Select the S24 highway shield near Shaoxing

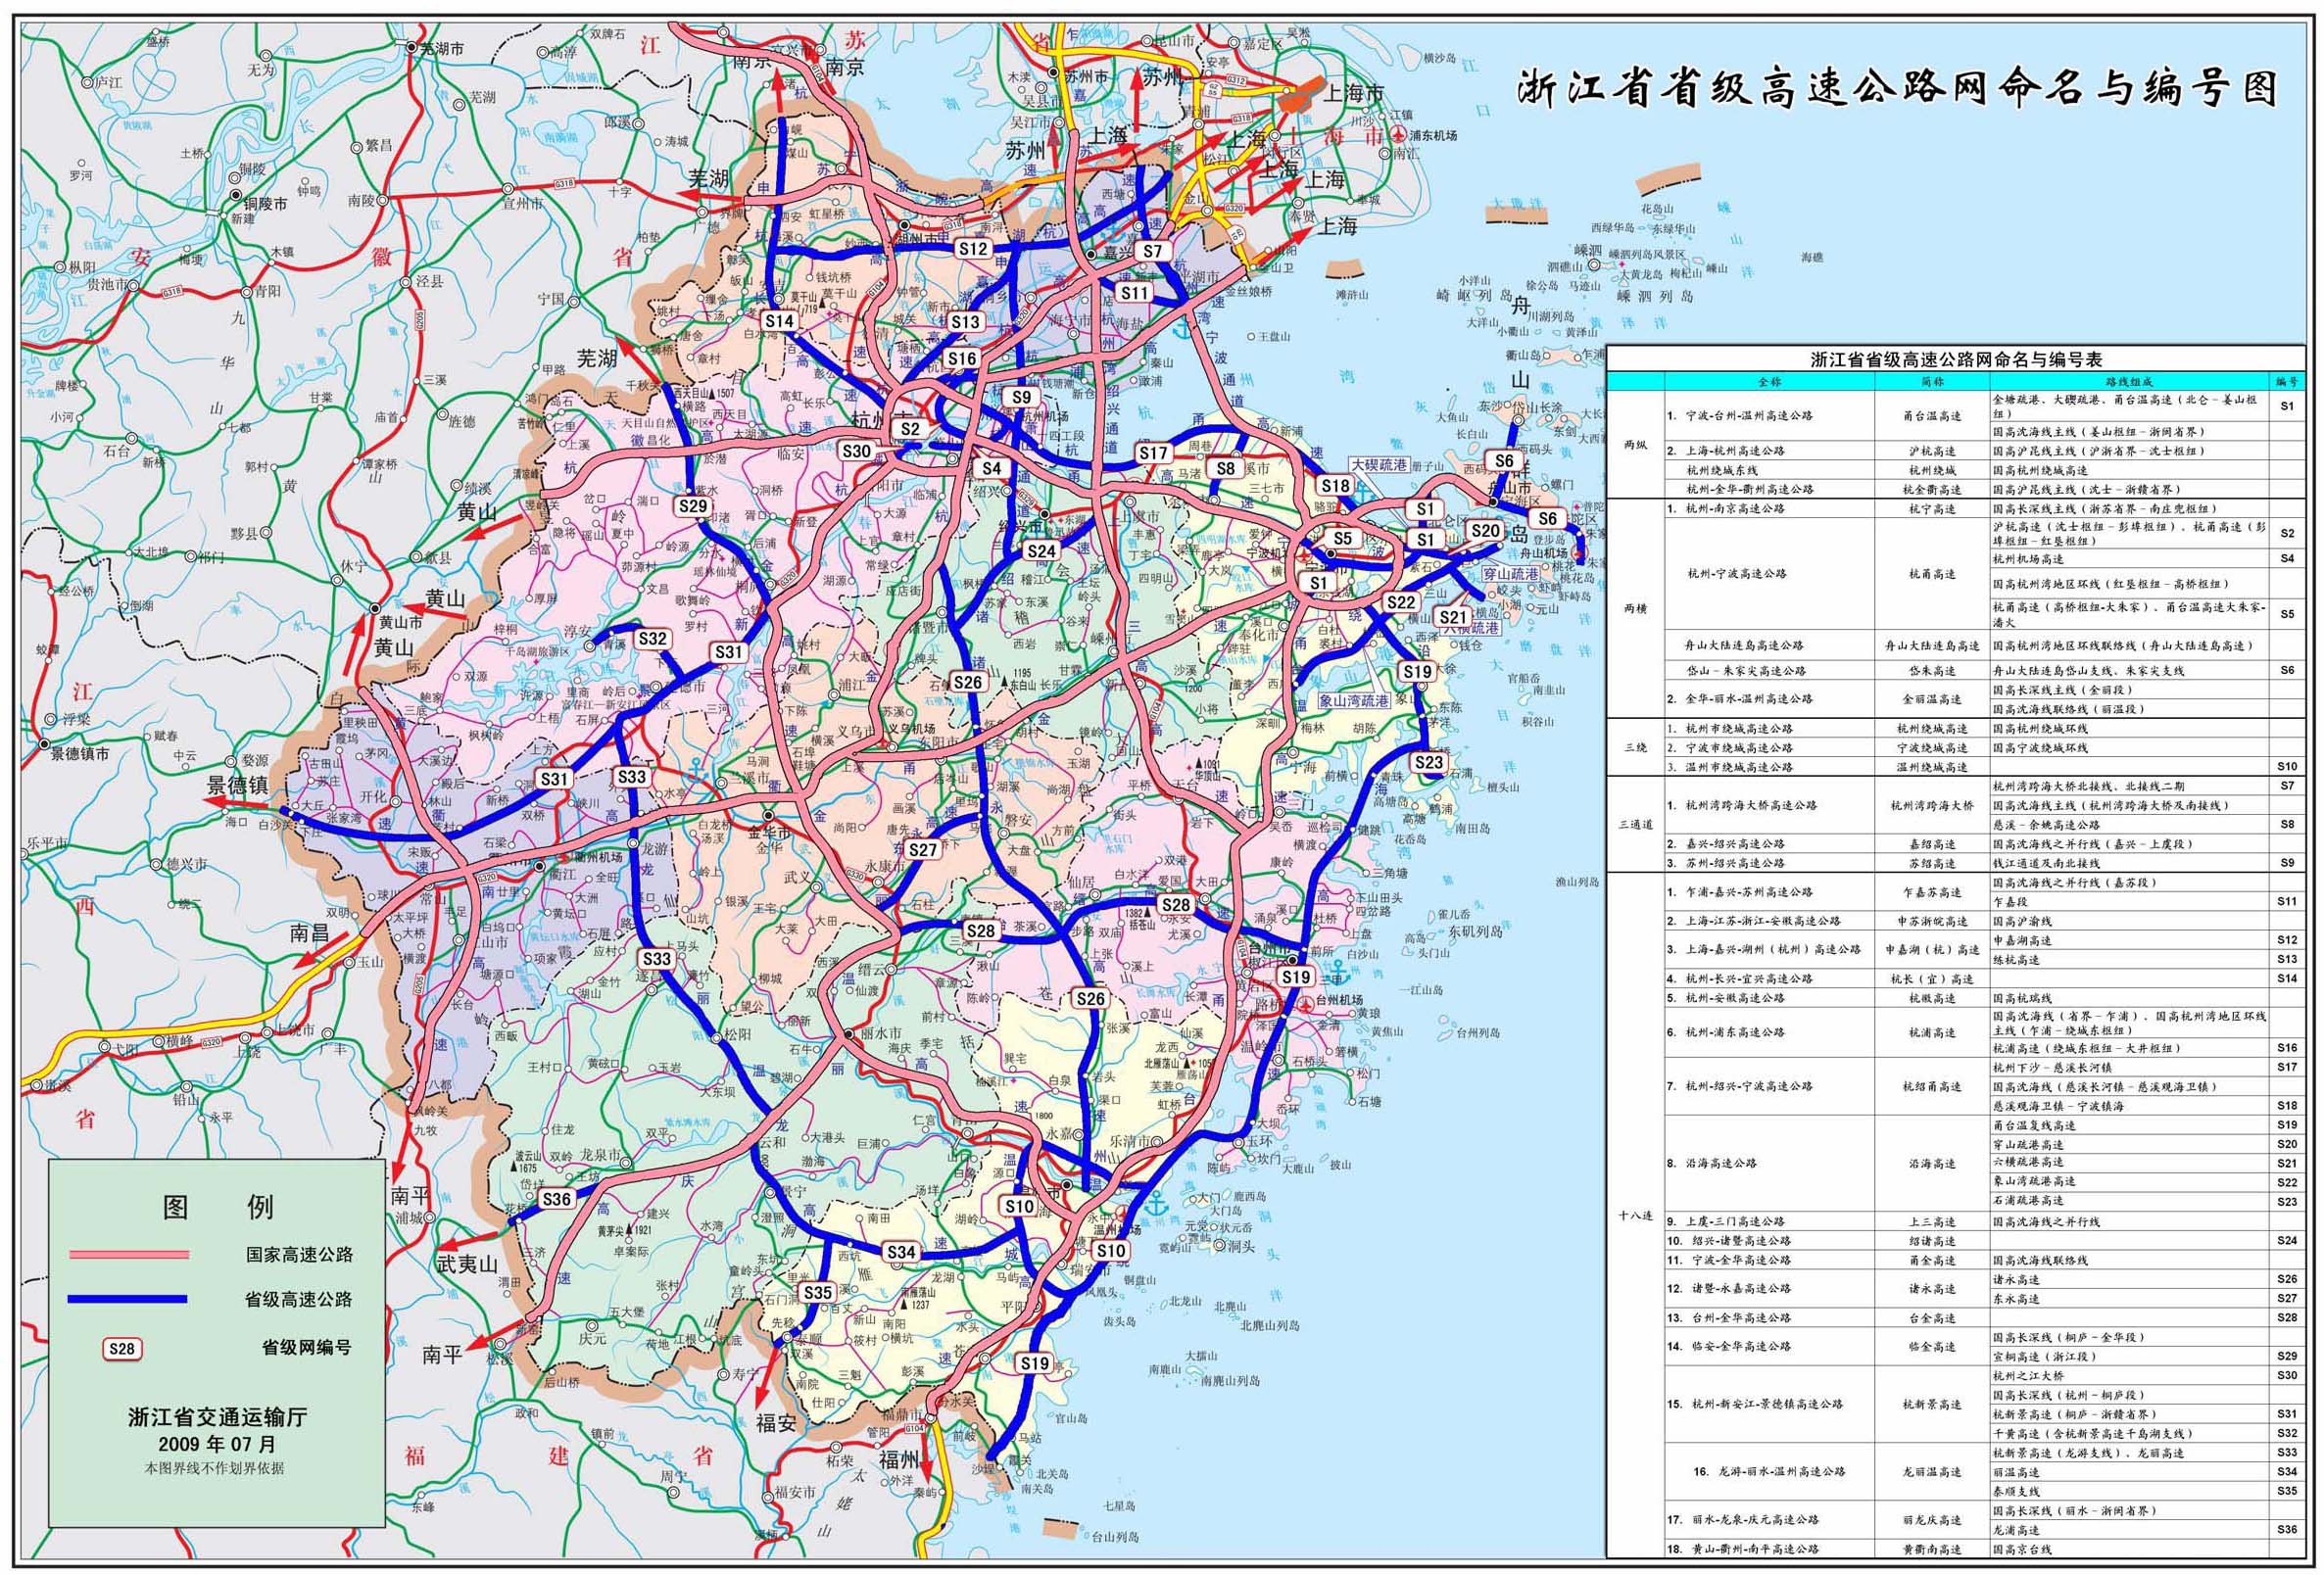[1041, 551]
